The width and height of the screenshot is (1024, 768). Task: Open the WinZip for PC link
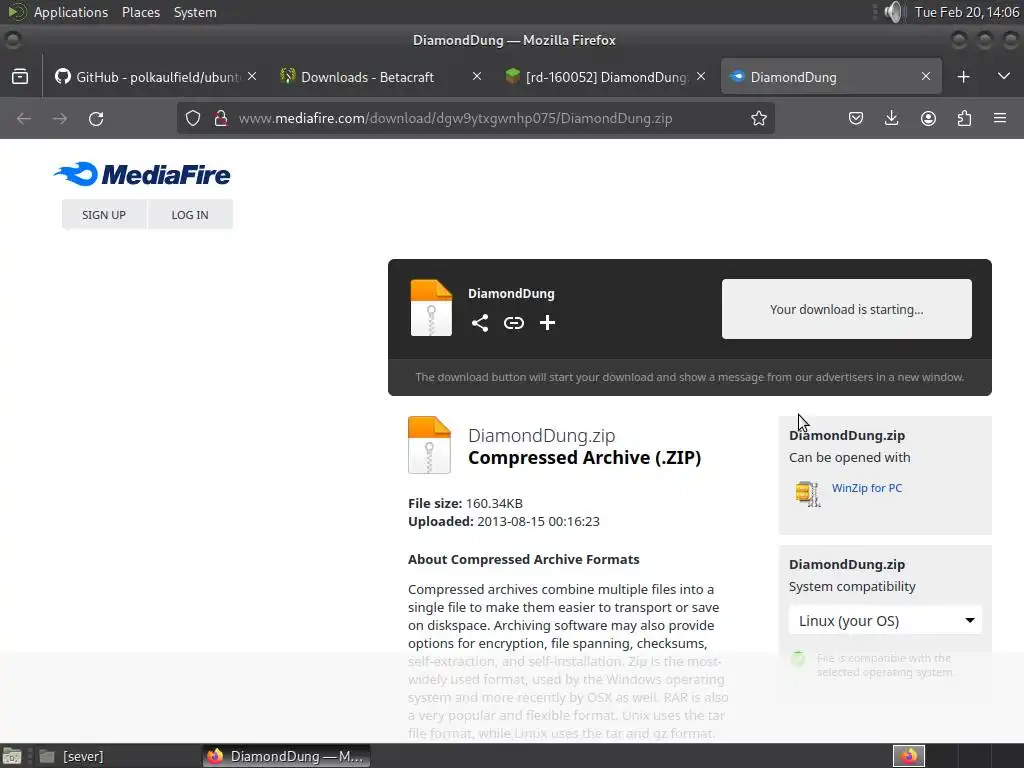[867, 488]
